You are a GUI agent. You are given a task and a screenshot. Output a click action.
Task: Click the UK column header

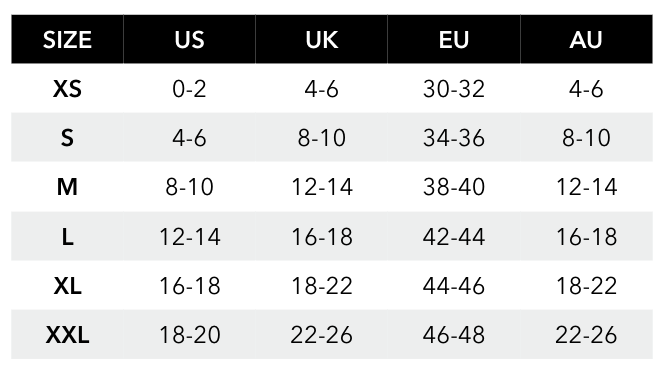click(x=322, y=40)
